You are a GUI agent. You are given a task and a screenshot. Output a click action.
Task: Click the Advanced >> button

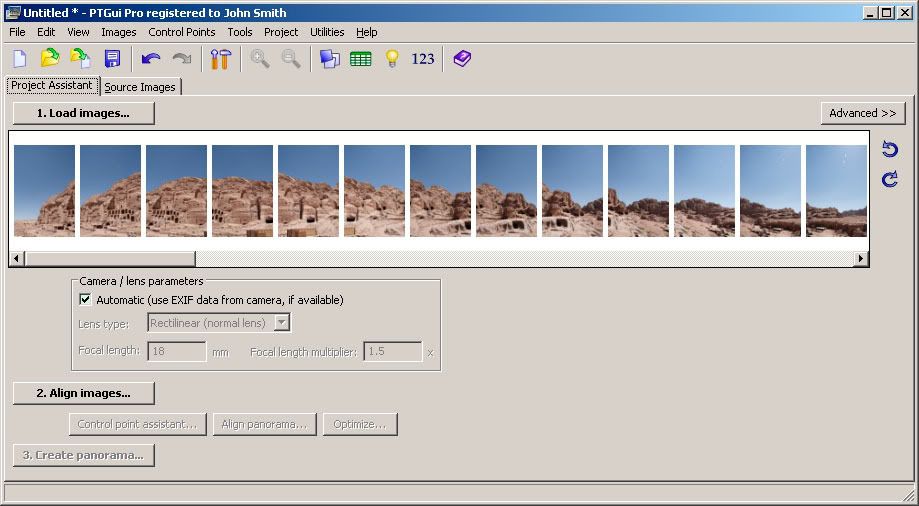tap(863, 113)
